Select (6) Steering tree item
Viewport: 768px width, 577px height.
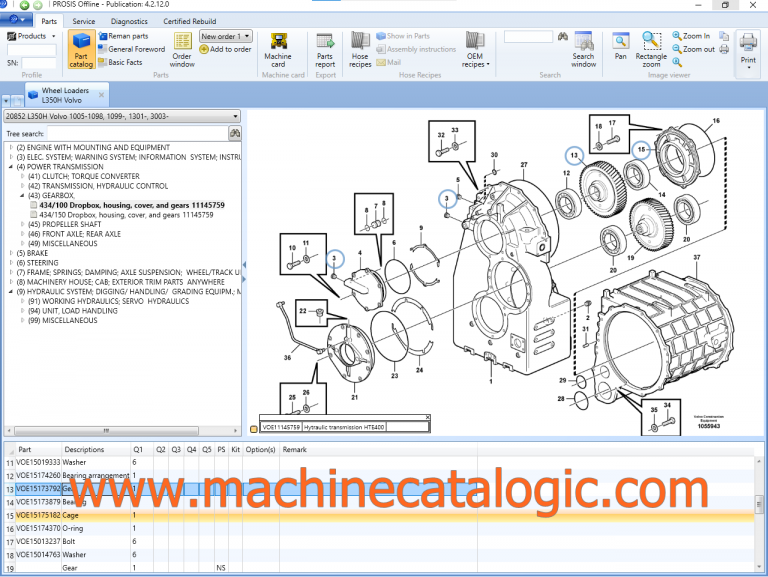click(37, 263)
